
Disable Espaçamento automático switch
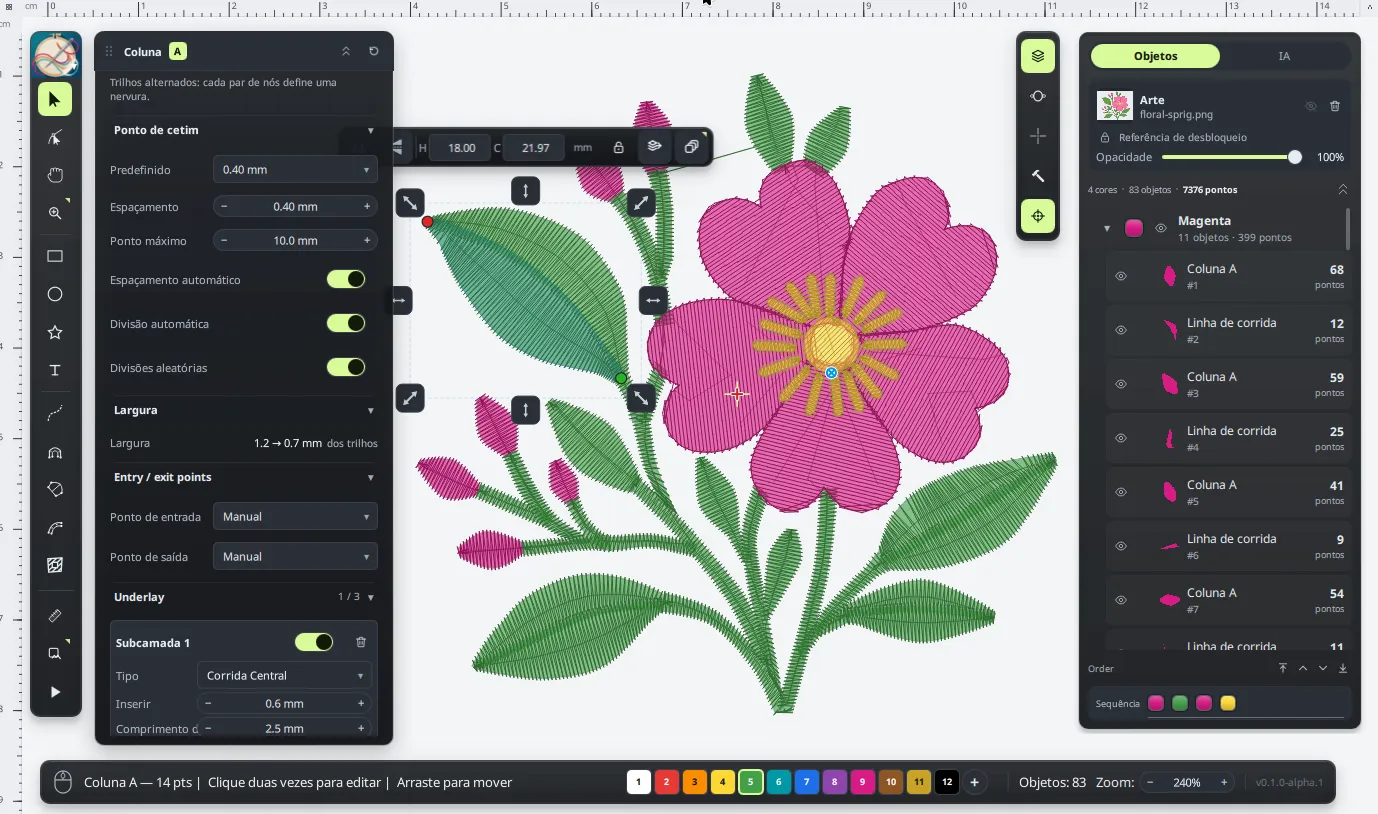[346, 279]
